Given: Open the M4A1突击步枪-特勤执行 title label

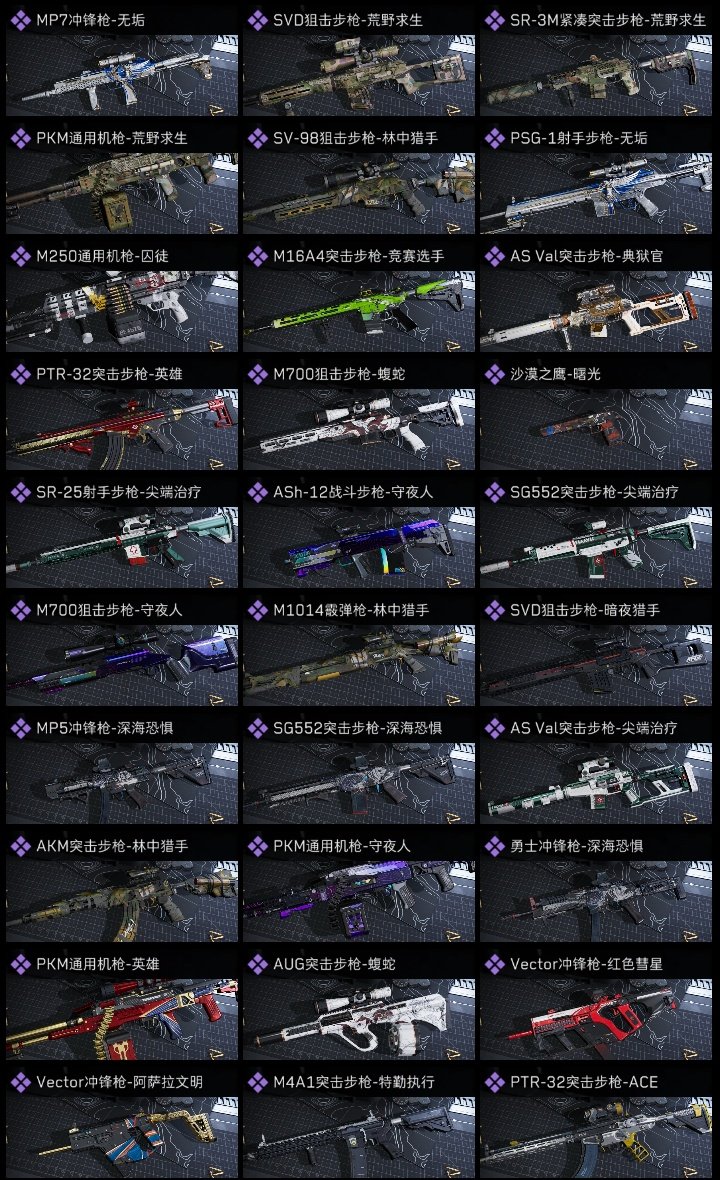Looking at the screenshot, I should (x=354, y=1082).
